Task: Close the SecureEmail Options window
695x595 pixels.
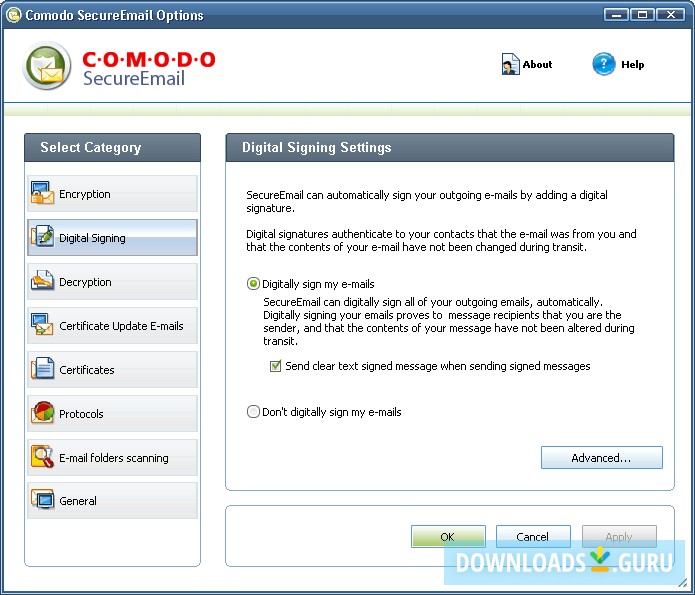Action: click(671, 15)
